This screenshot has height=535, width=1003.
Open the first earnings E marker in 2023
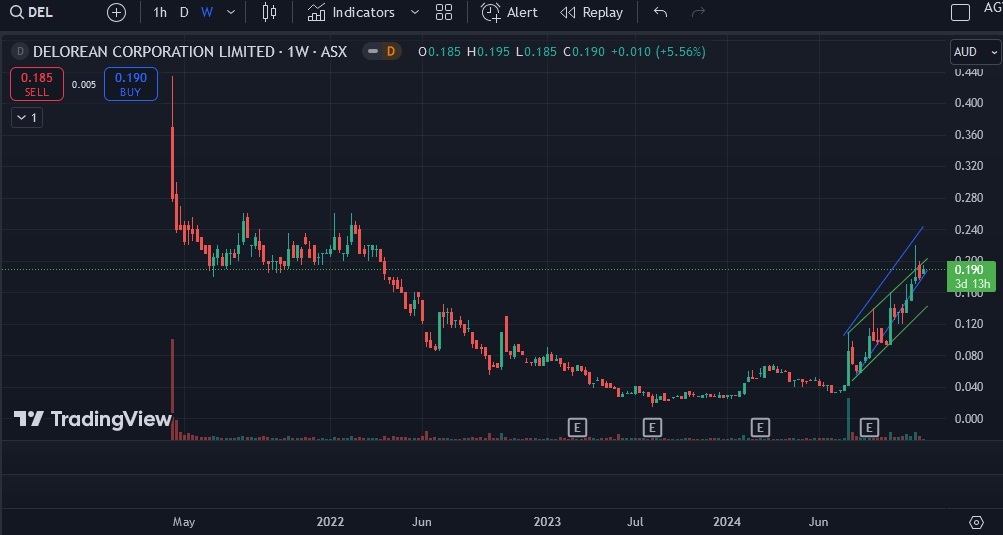(x=577, y=427)
